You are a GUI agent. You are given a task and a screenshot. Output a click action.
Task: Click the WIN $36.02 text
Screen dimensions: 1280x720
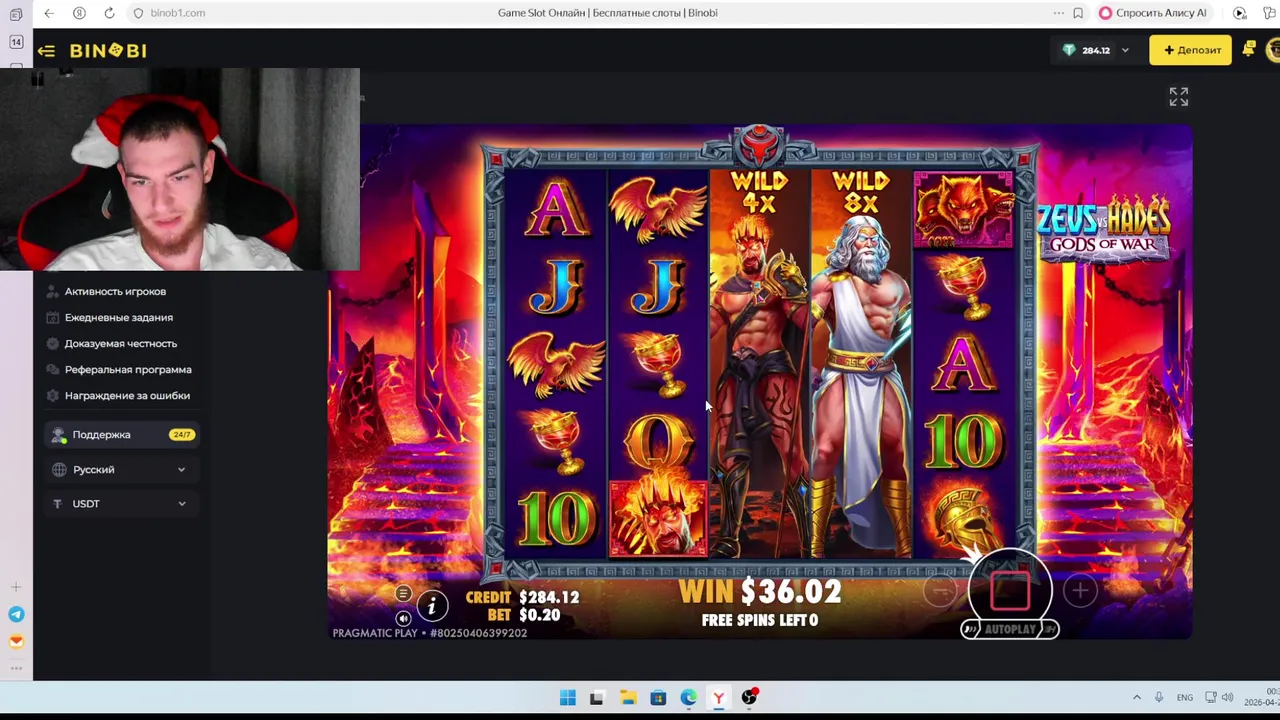[x=760, y=592]
